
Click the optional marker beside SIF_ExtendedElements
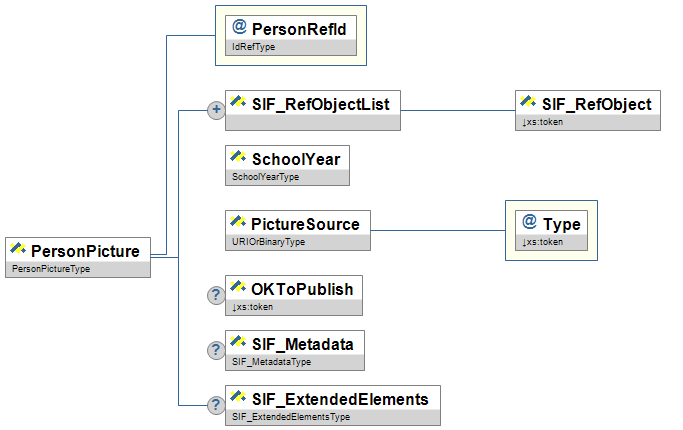point(215,404)
